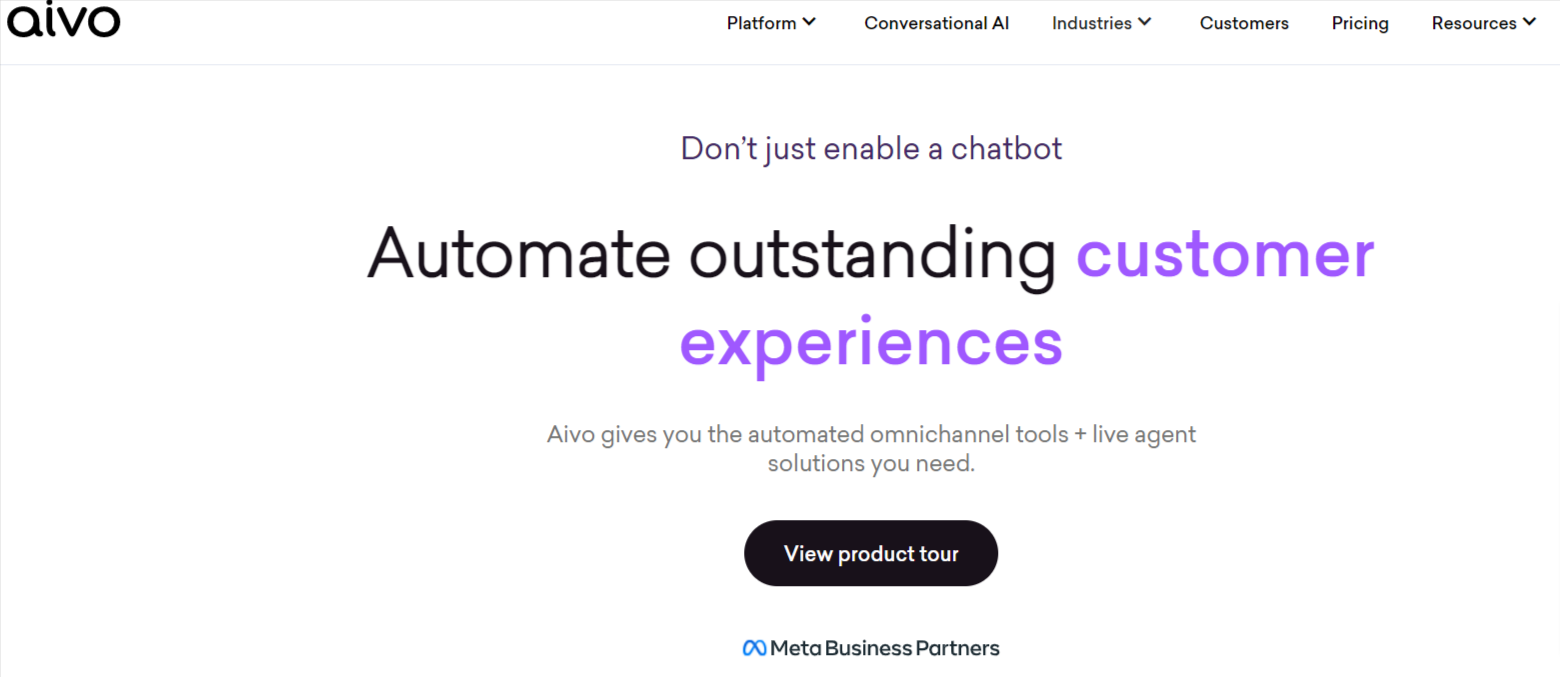Expand the Resources dropdown
The image size is (1560, 677).
tap(1482, 22)
